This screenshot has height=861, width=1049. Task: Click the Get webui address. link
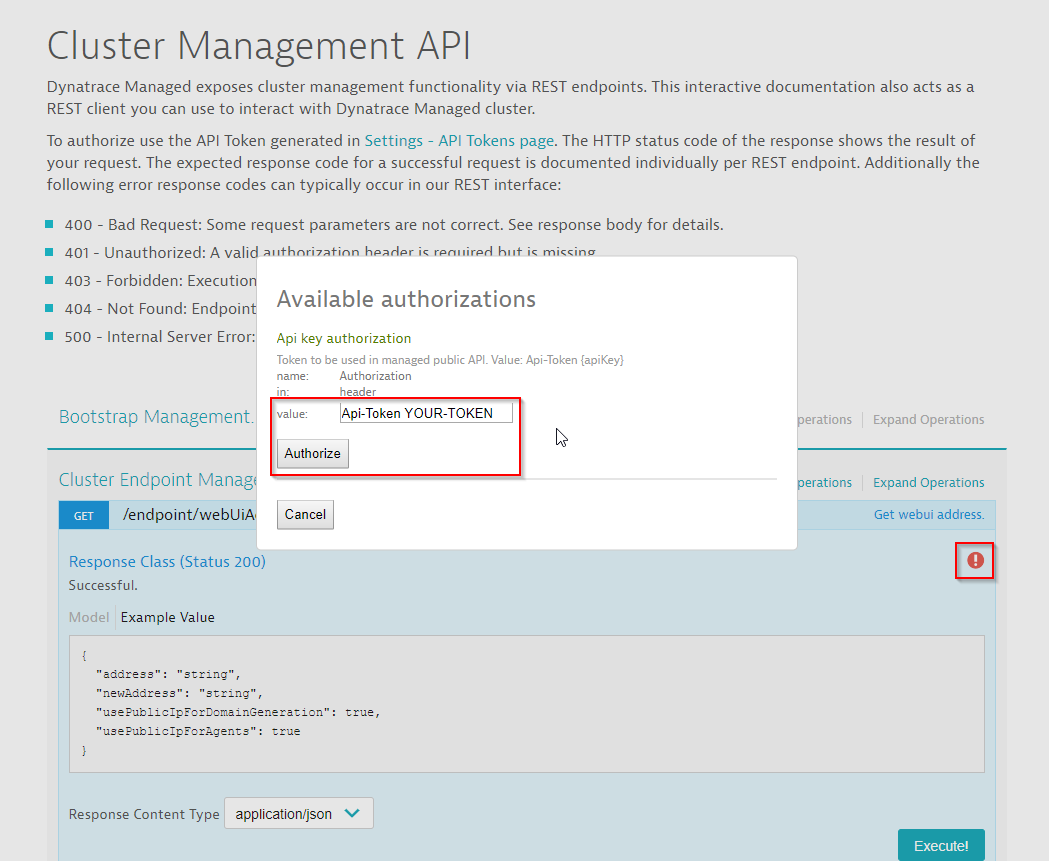[929, 514]
